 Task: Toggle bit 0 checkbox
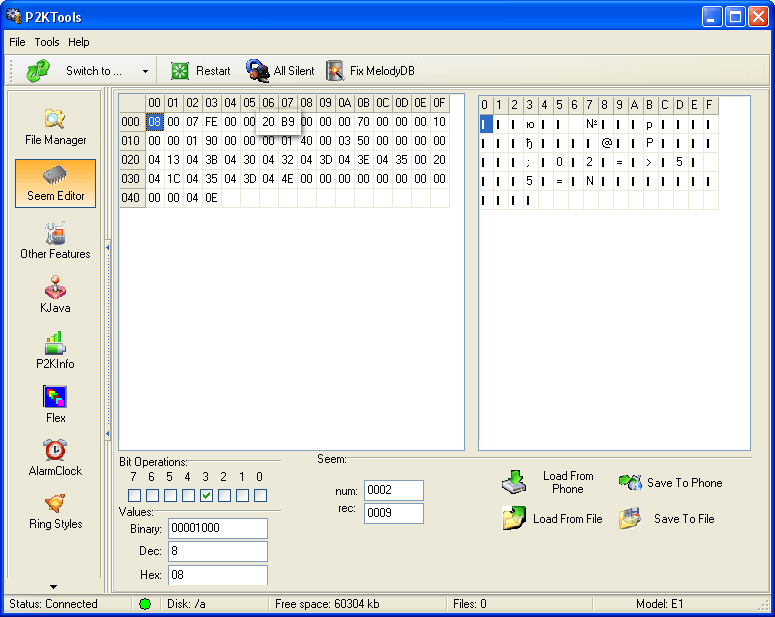pyautogui.click(x=260, y=495)
